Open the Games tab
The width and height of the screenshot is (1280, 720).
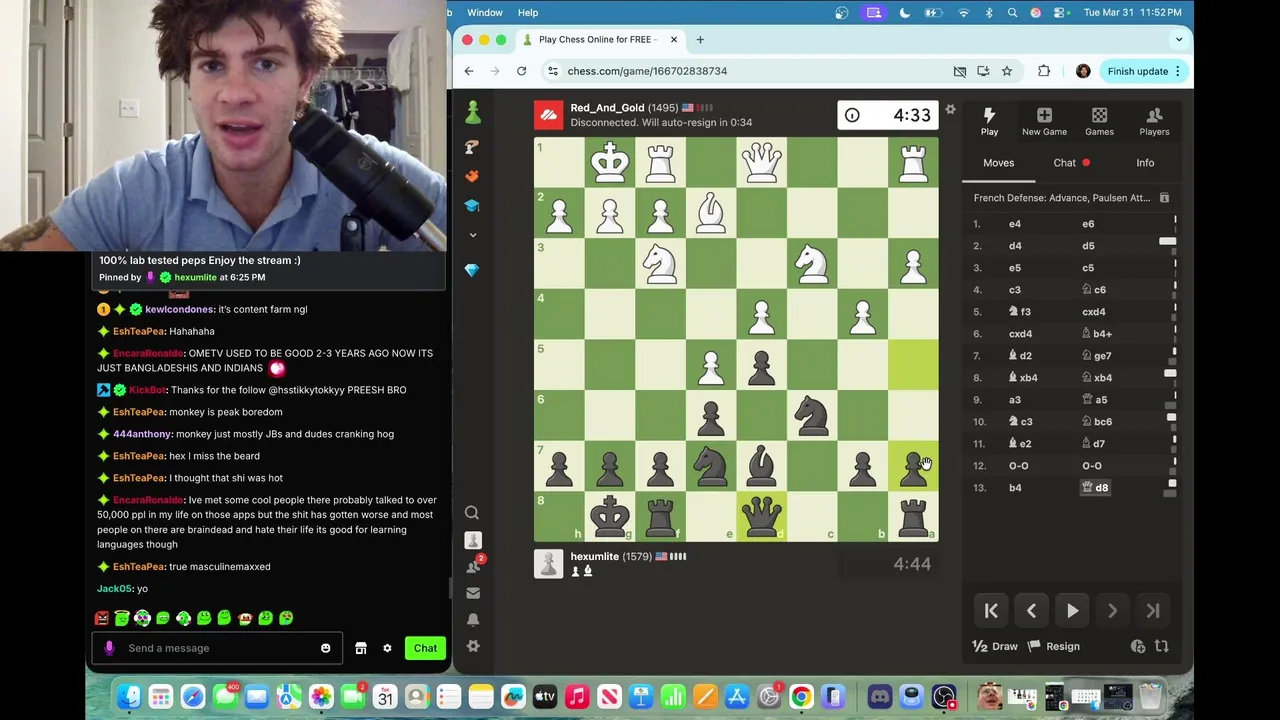click(x=1099, y=122)
